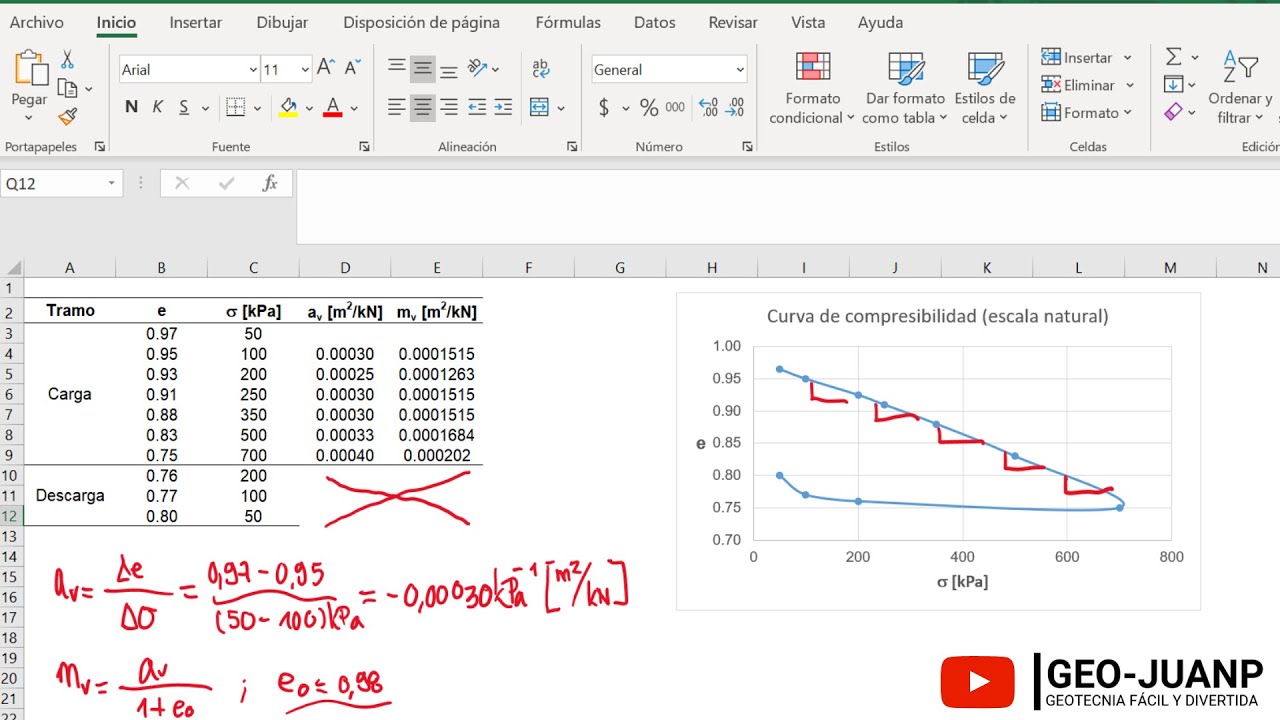Toggle center horizontal alignment
Screen dimensions: 1280x720
423,107
